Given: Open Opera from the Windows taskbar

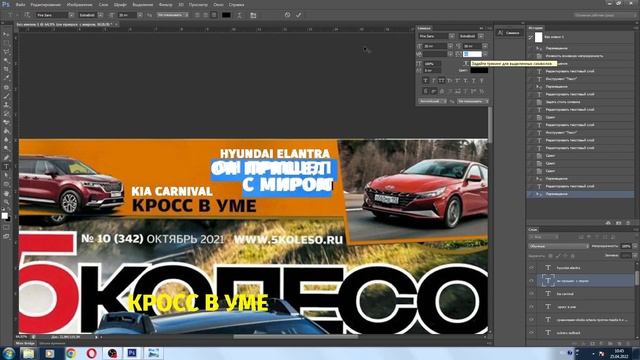Looking at the screenshot, I should (91, 353).
